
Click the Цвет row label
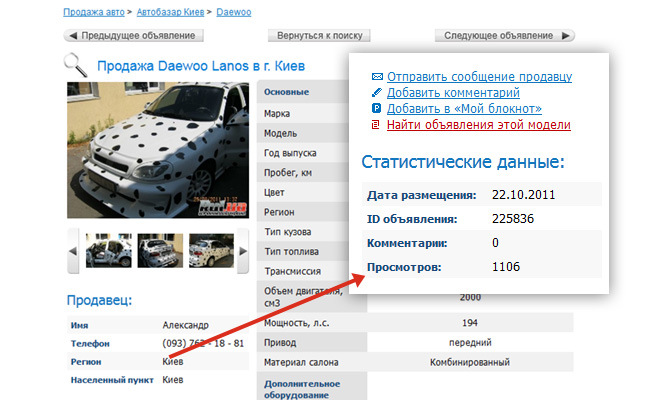274,192
